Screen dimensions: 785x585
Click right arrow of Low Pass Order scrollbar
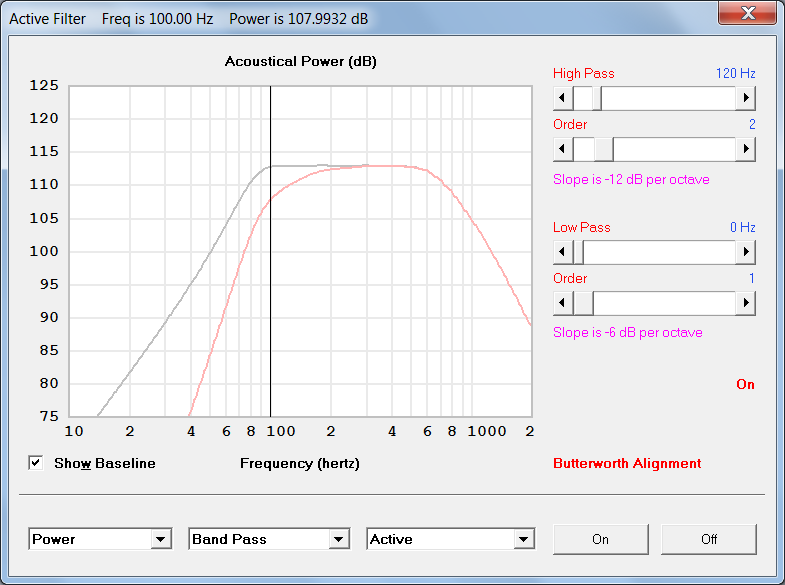(x=746, y=303)
